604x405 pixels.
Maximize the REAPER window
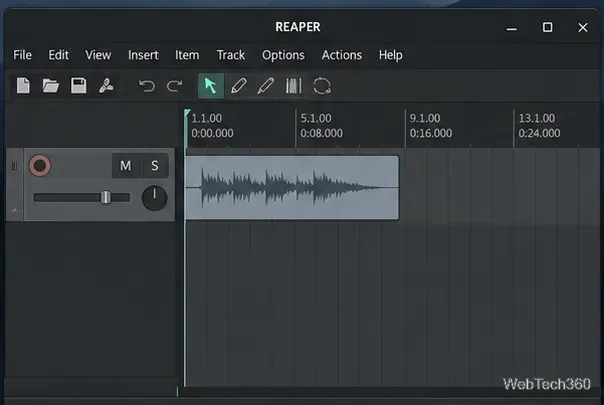pos(547,27)
